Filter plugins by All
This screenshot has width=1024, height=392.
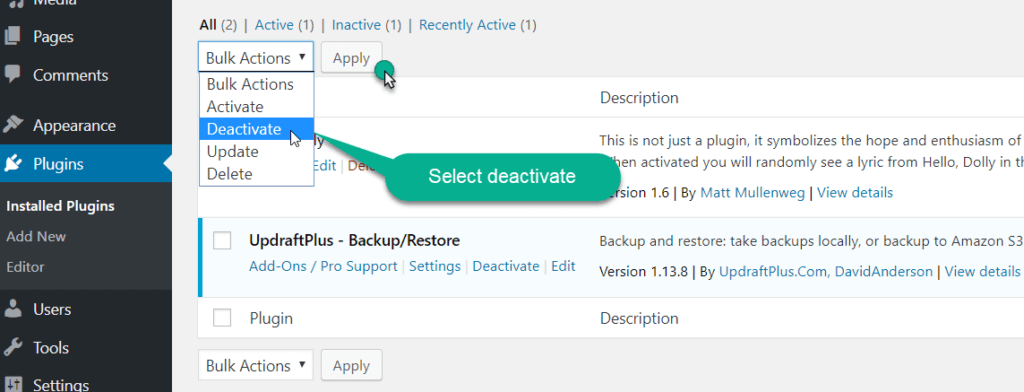[x=208, y=25]
